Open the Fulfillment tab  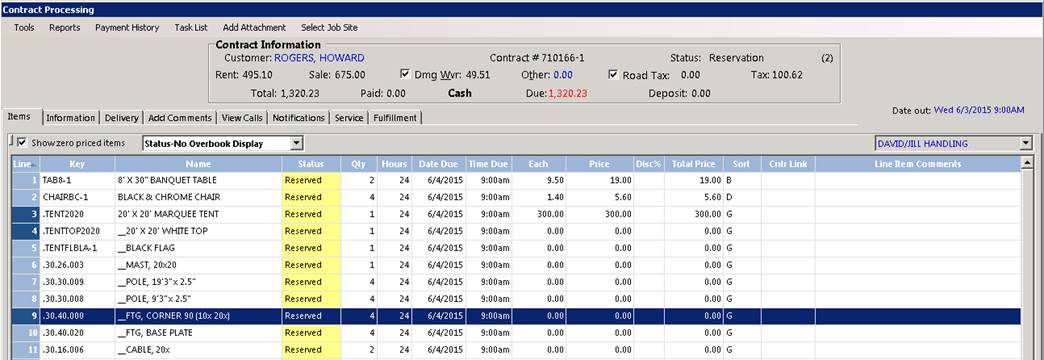[x=395, y=118]
